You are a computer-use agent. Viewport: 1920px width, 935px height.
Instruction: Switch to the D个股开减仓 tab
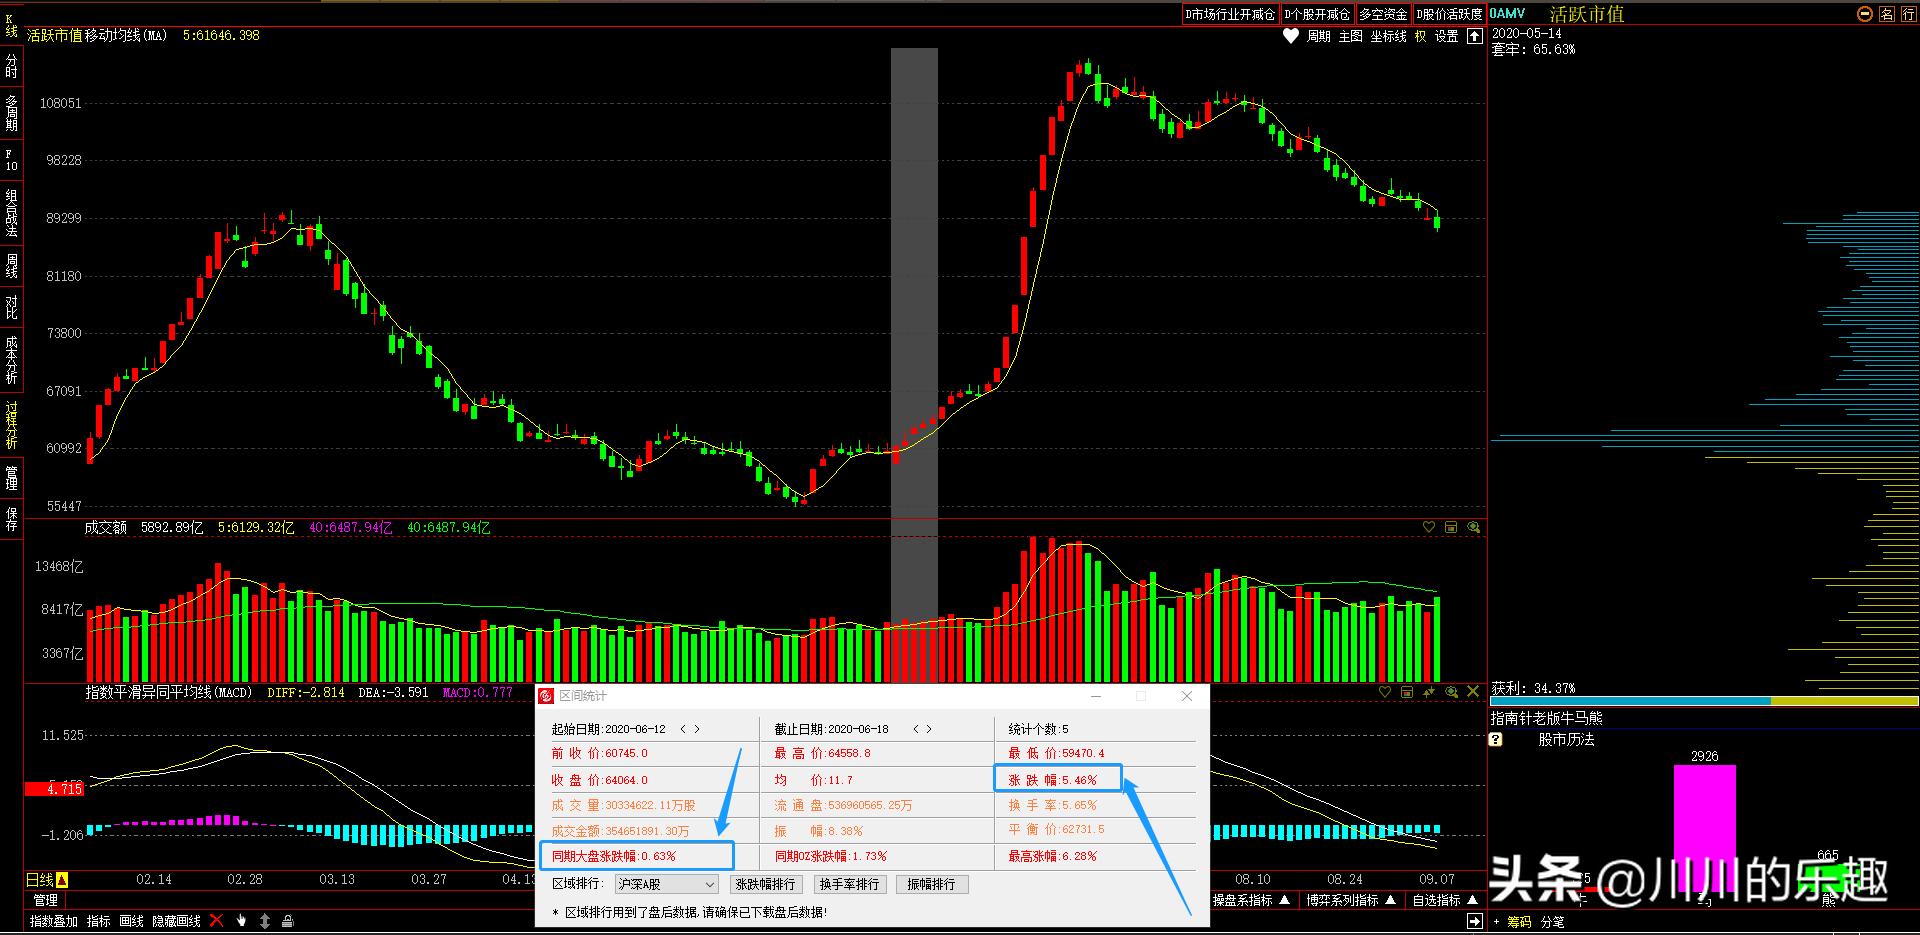pos(1317,14)
